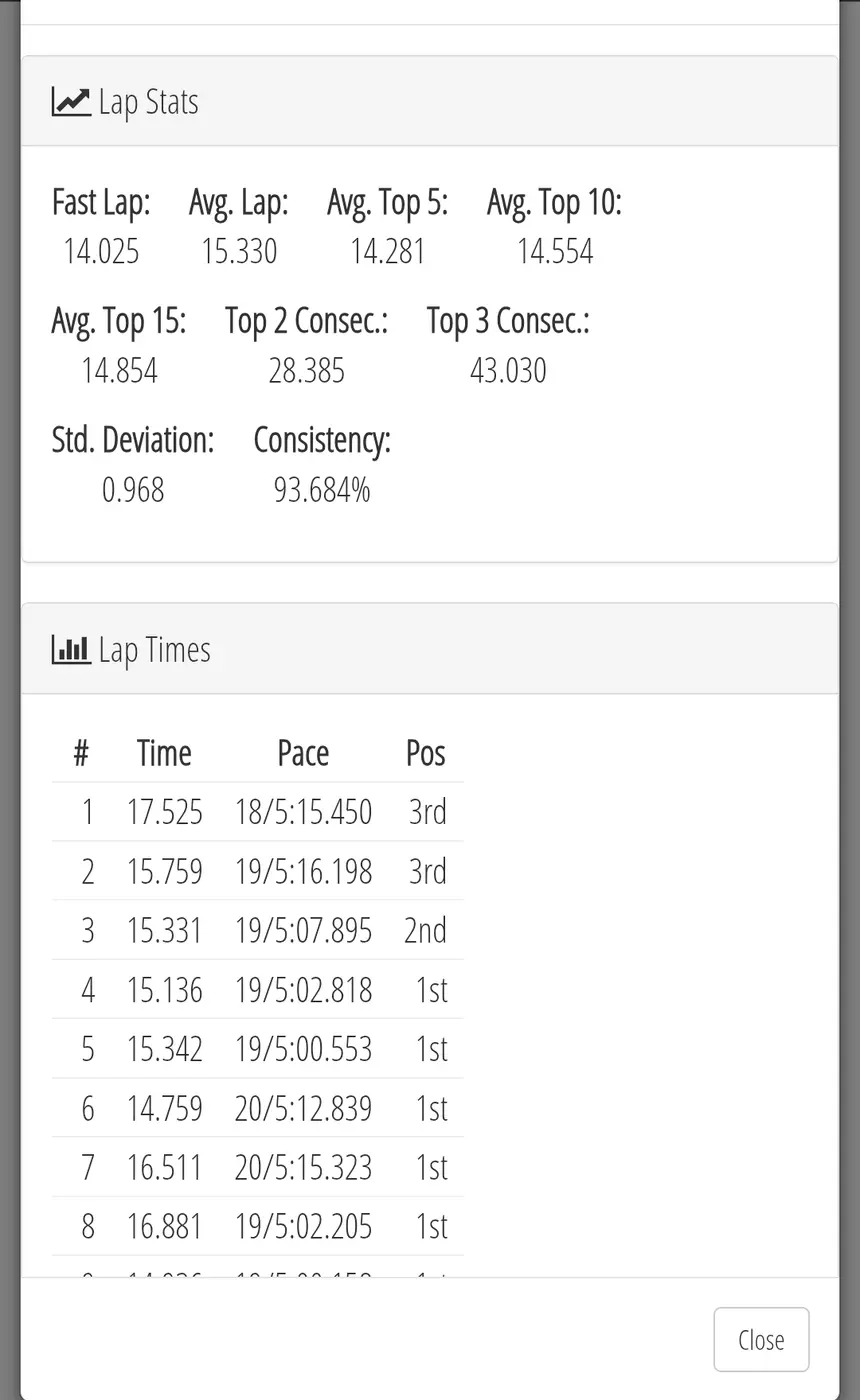The width and height of the screenshot is (860, 1400).
Task: Click the Consistency value 93.684%
Action: [x=322, y=490]
